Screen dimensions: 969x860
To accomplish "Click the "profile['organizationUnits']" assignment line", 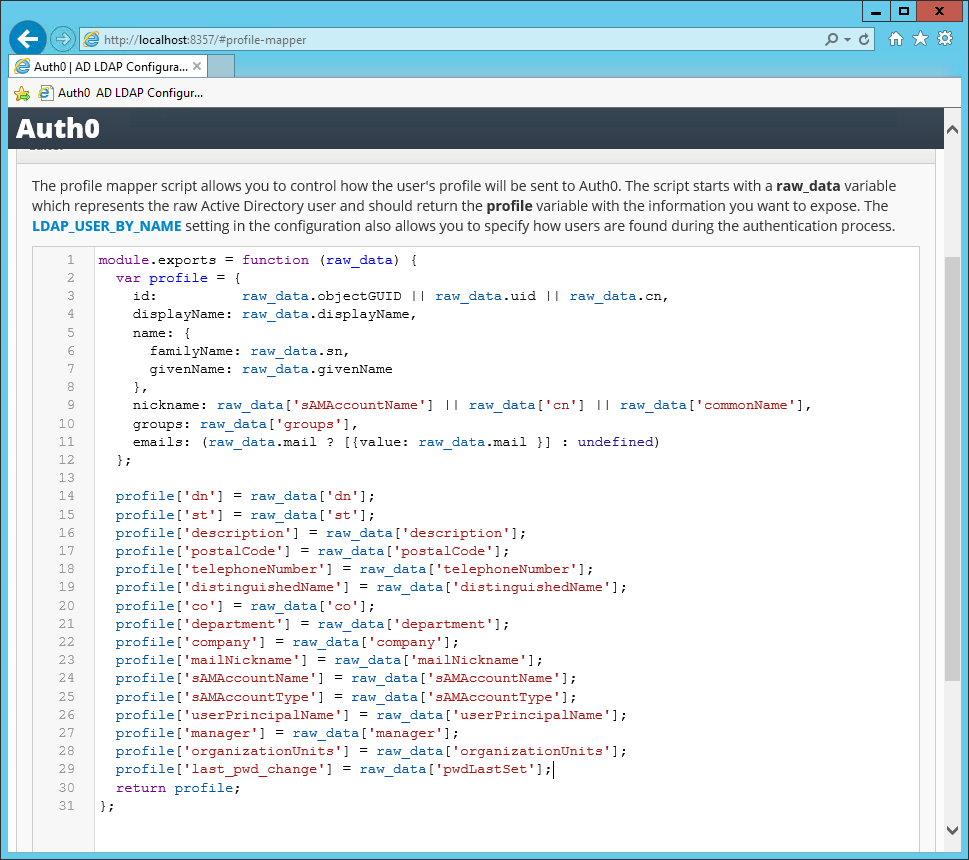I will click(371, 751).
